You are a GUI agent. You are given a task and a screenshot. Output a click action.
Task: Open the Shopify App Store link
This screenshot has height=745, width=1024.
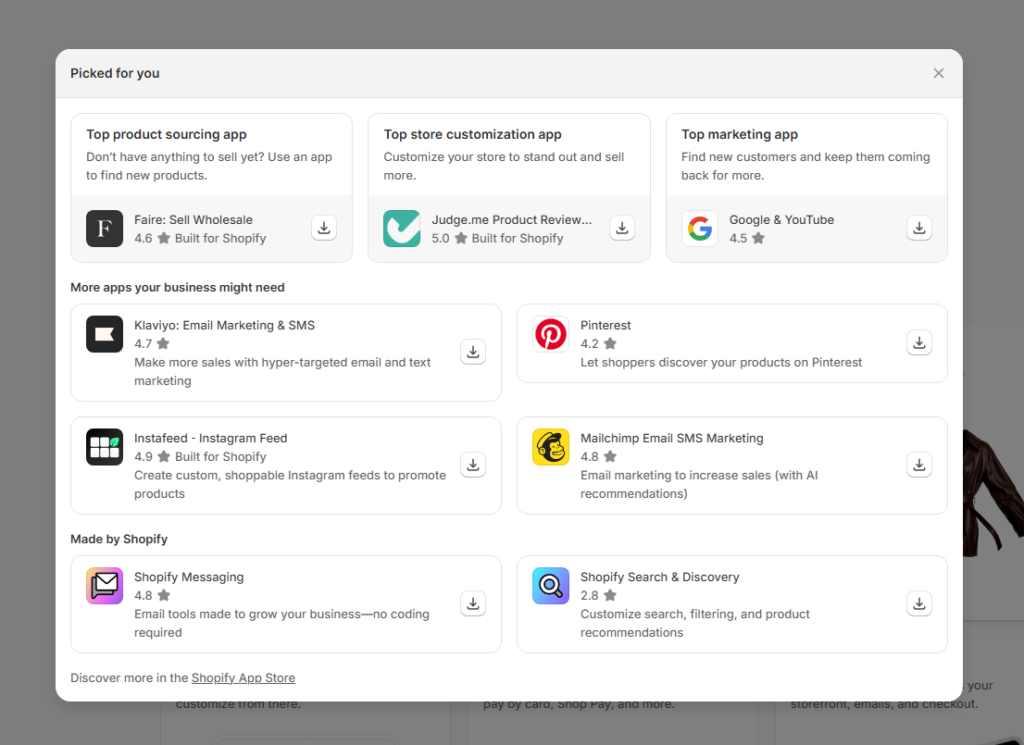243,678
